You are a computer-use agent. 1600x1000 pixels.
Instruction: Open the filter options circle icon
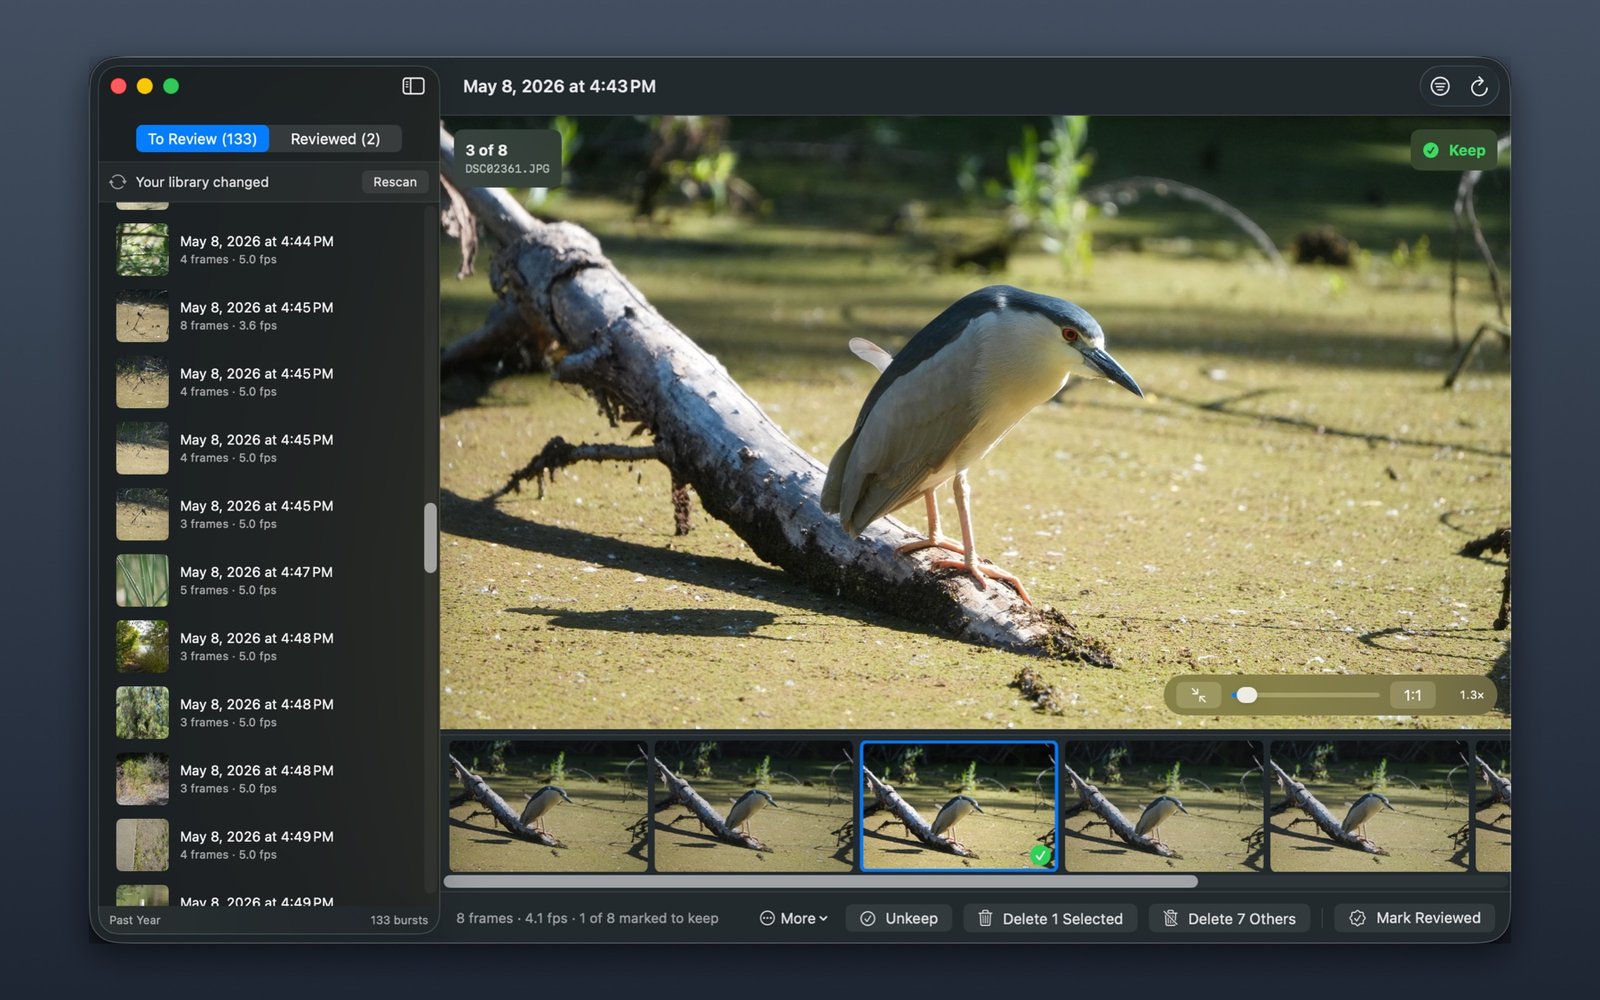tap(1440, 87)
